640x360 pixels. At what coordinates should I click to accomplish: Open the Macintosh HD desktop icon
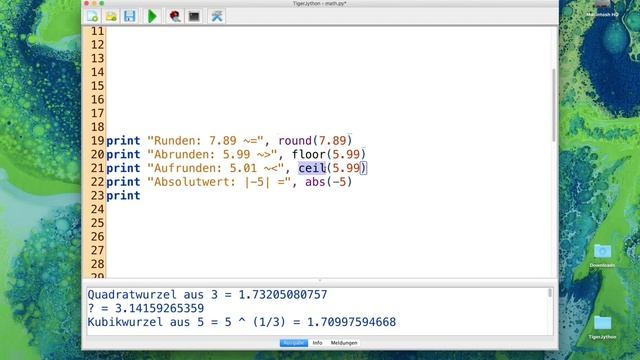602,9
